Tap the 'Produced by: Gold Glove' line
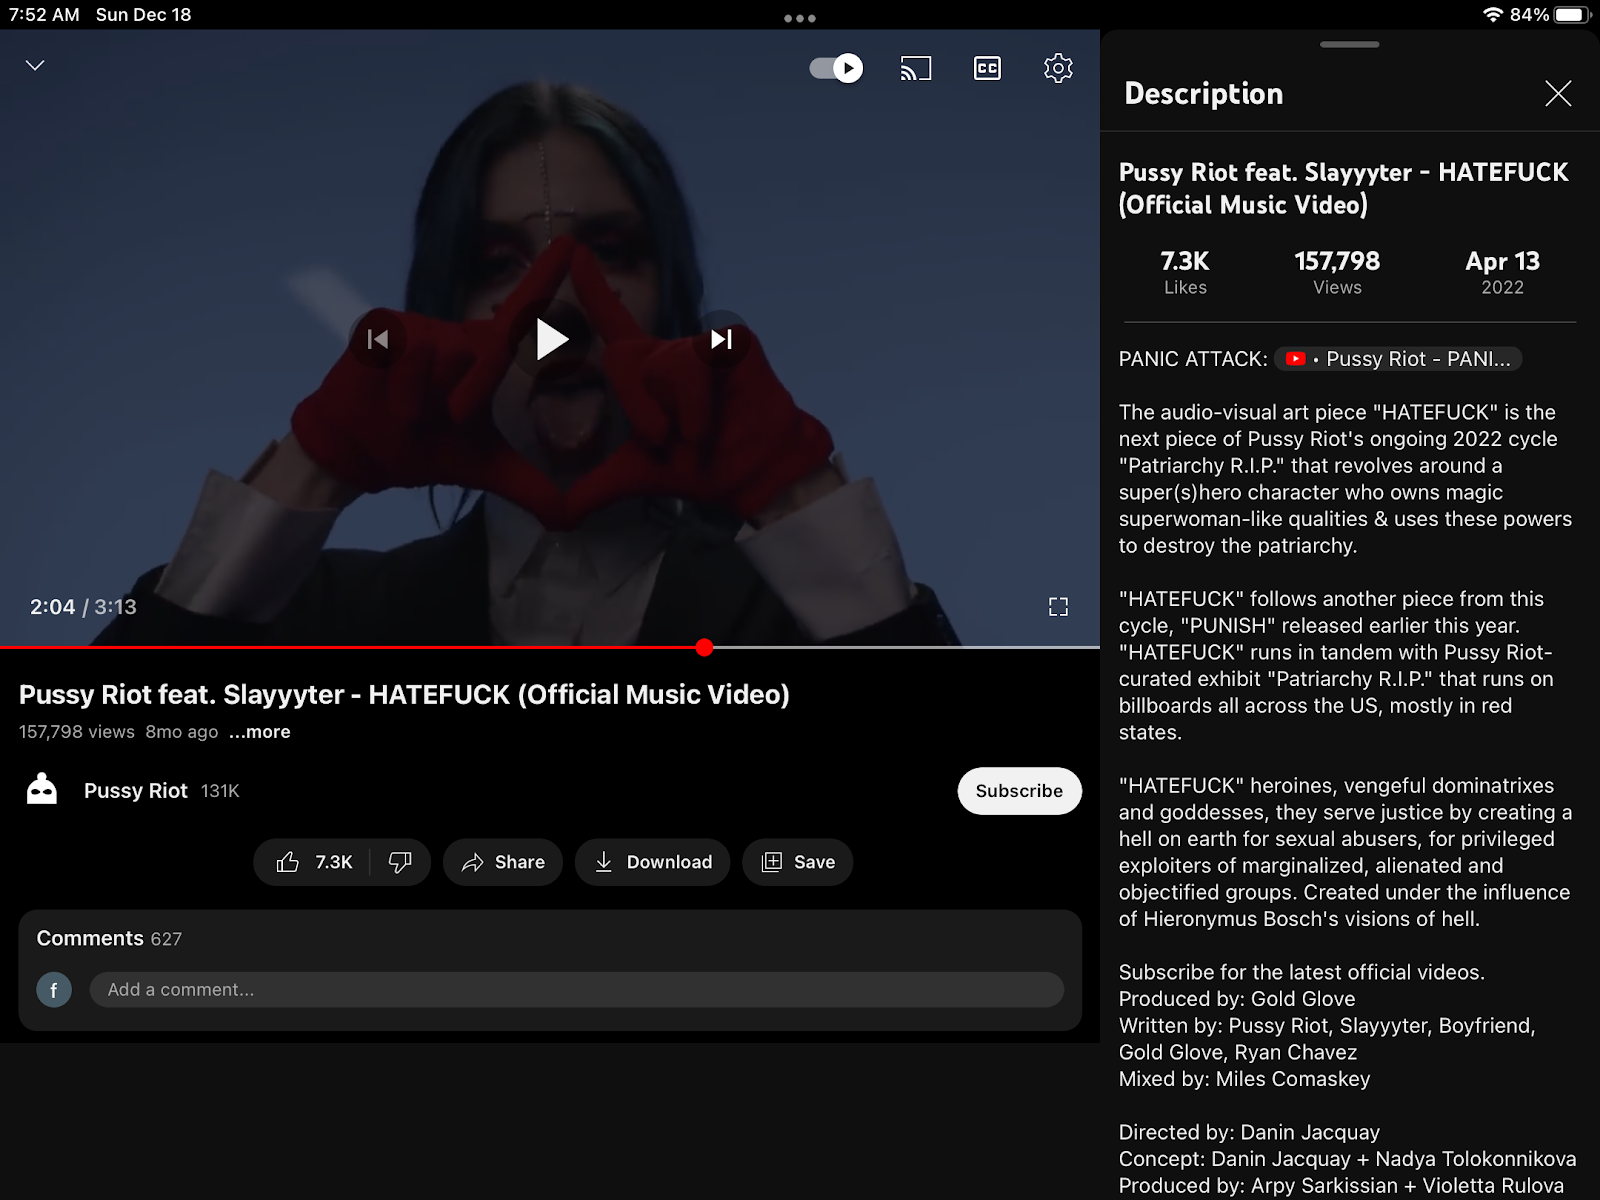 [1237, 999]
